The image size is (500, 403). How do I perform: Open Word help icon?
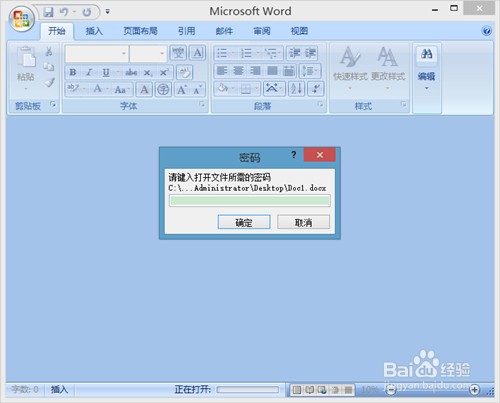point(486,31)
